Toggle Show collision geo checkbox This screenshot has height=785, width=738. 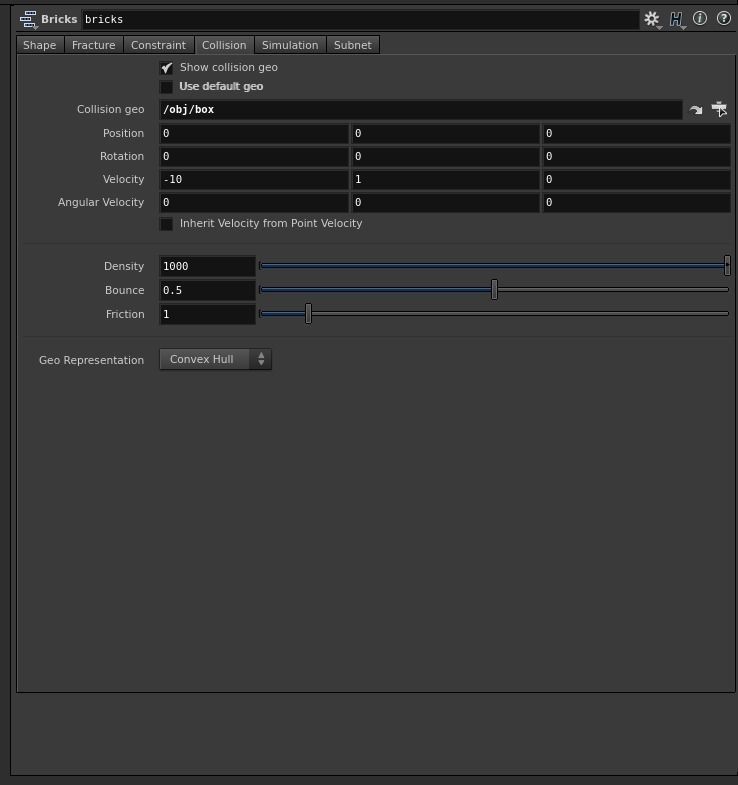(166, 68)
